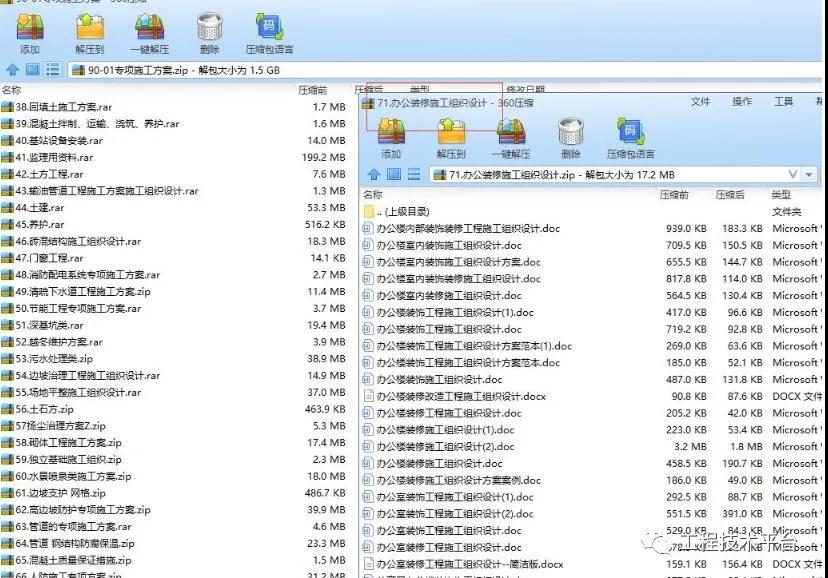This screenshot has width=828, height=578.
Task: Open archive language tool in back window
Action: [x=269, y=32]
